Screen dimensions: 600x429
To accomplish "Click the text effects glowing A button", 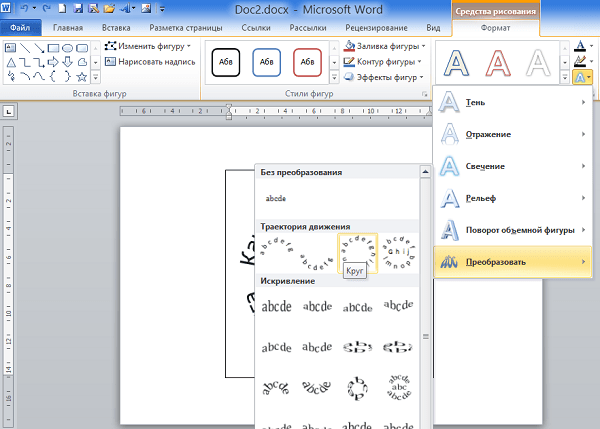I will pyautogui.click(x=580, y=77).
